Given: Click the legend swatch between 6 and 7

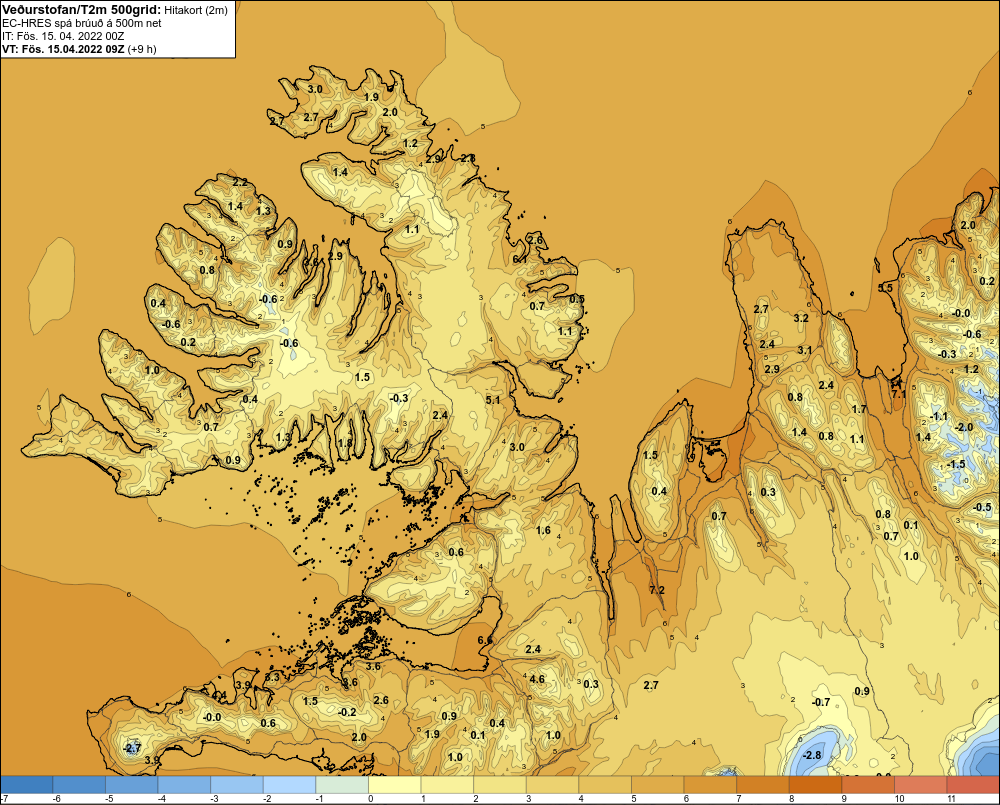Looking at the screenshot, I should [x=710, y=785].
